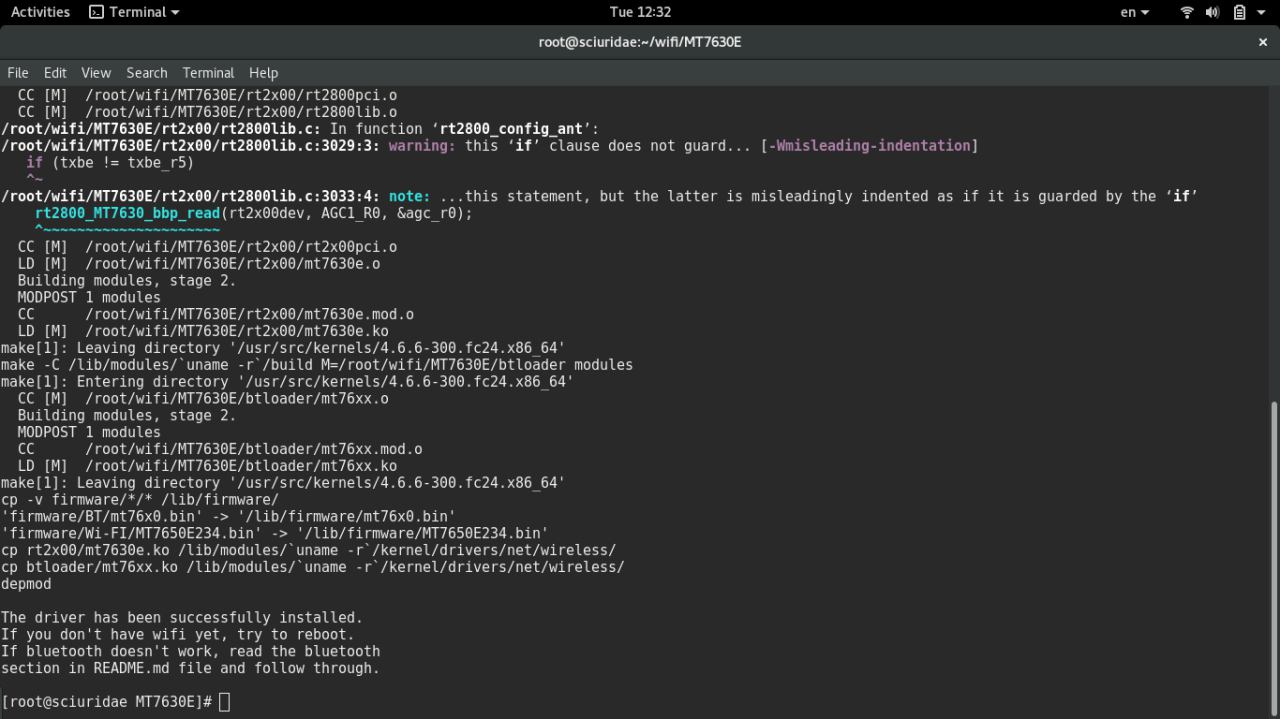
Task: Open the Edit menu
Action: tap(55, 73)
